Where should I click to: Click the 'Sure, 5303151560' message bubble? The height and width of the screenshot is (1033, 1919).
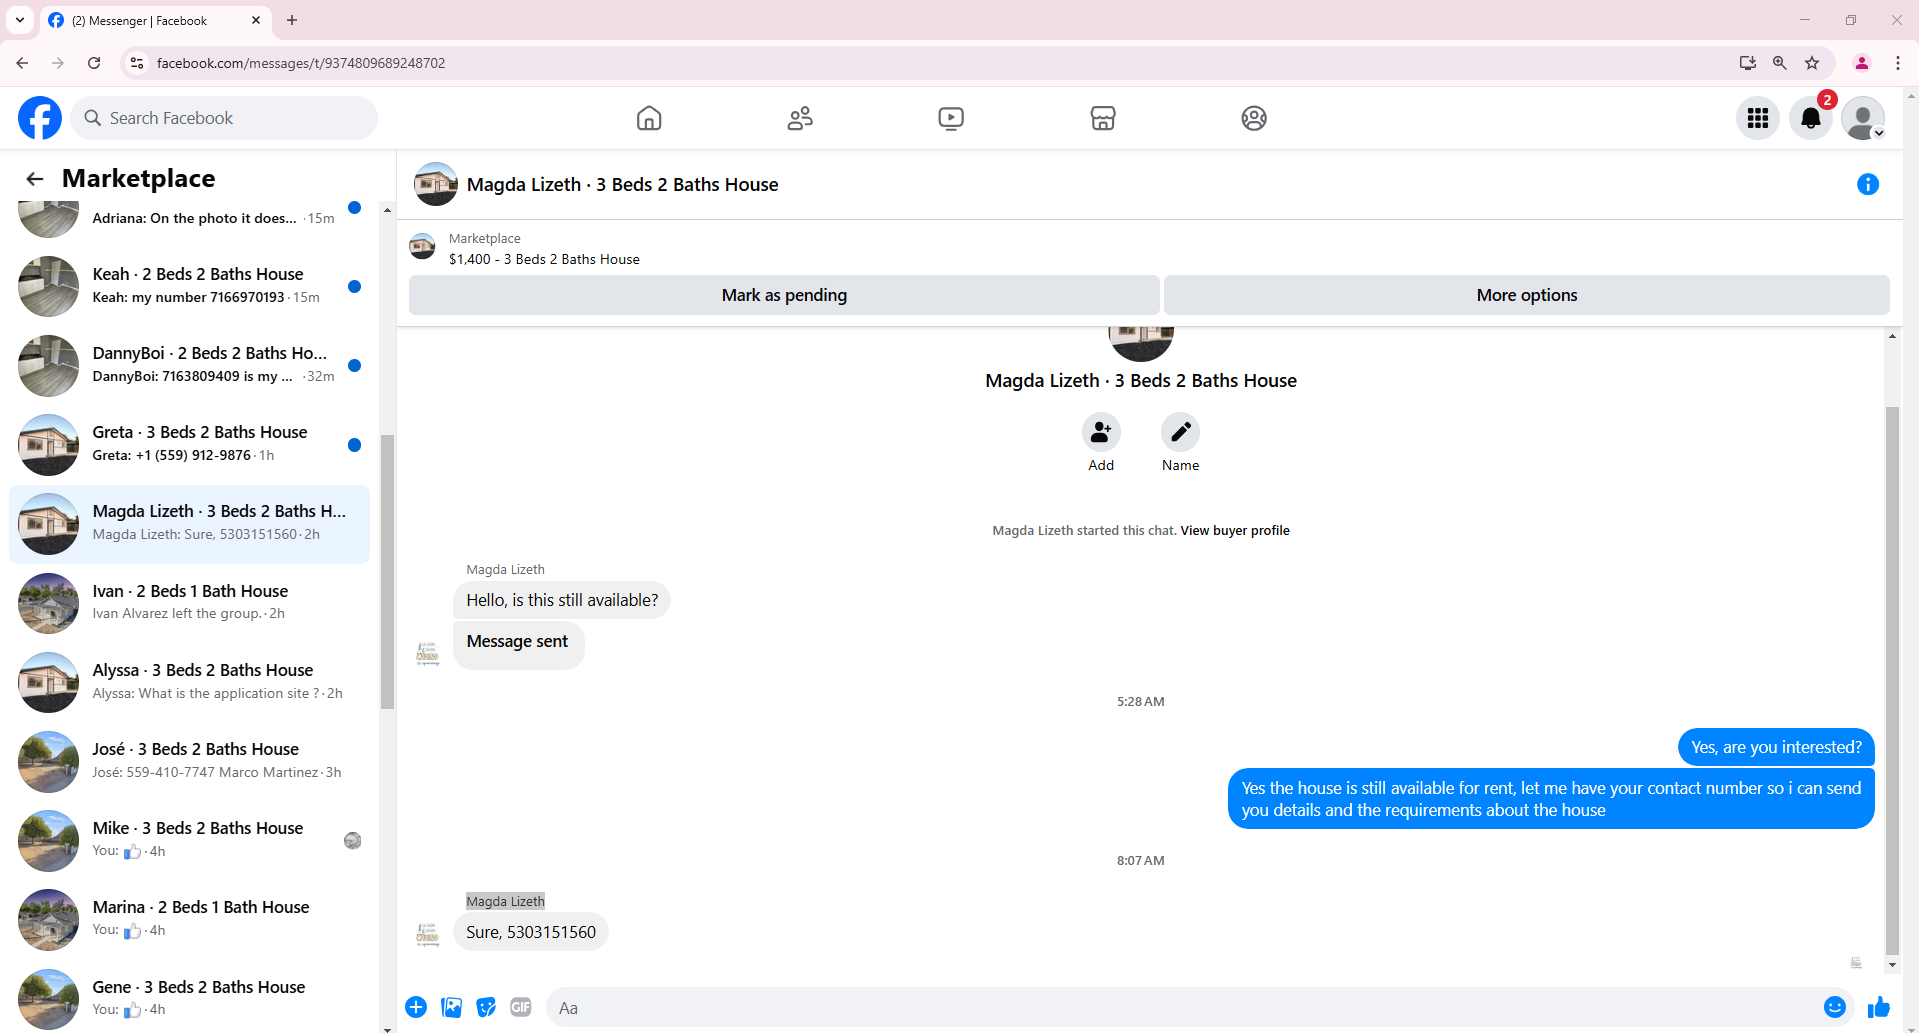[x=531, y=932]
